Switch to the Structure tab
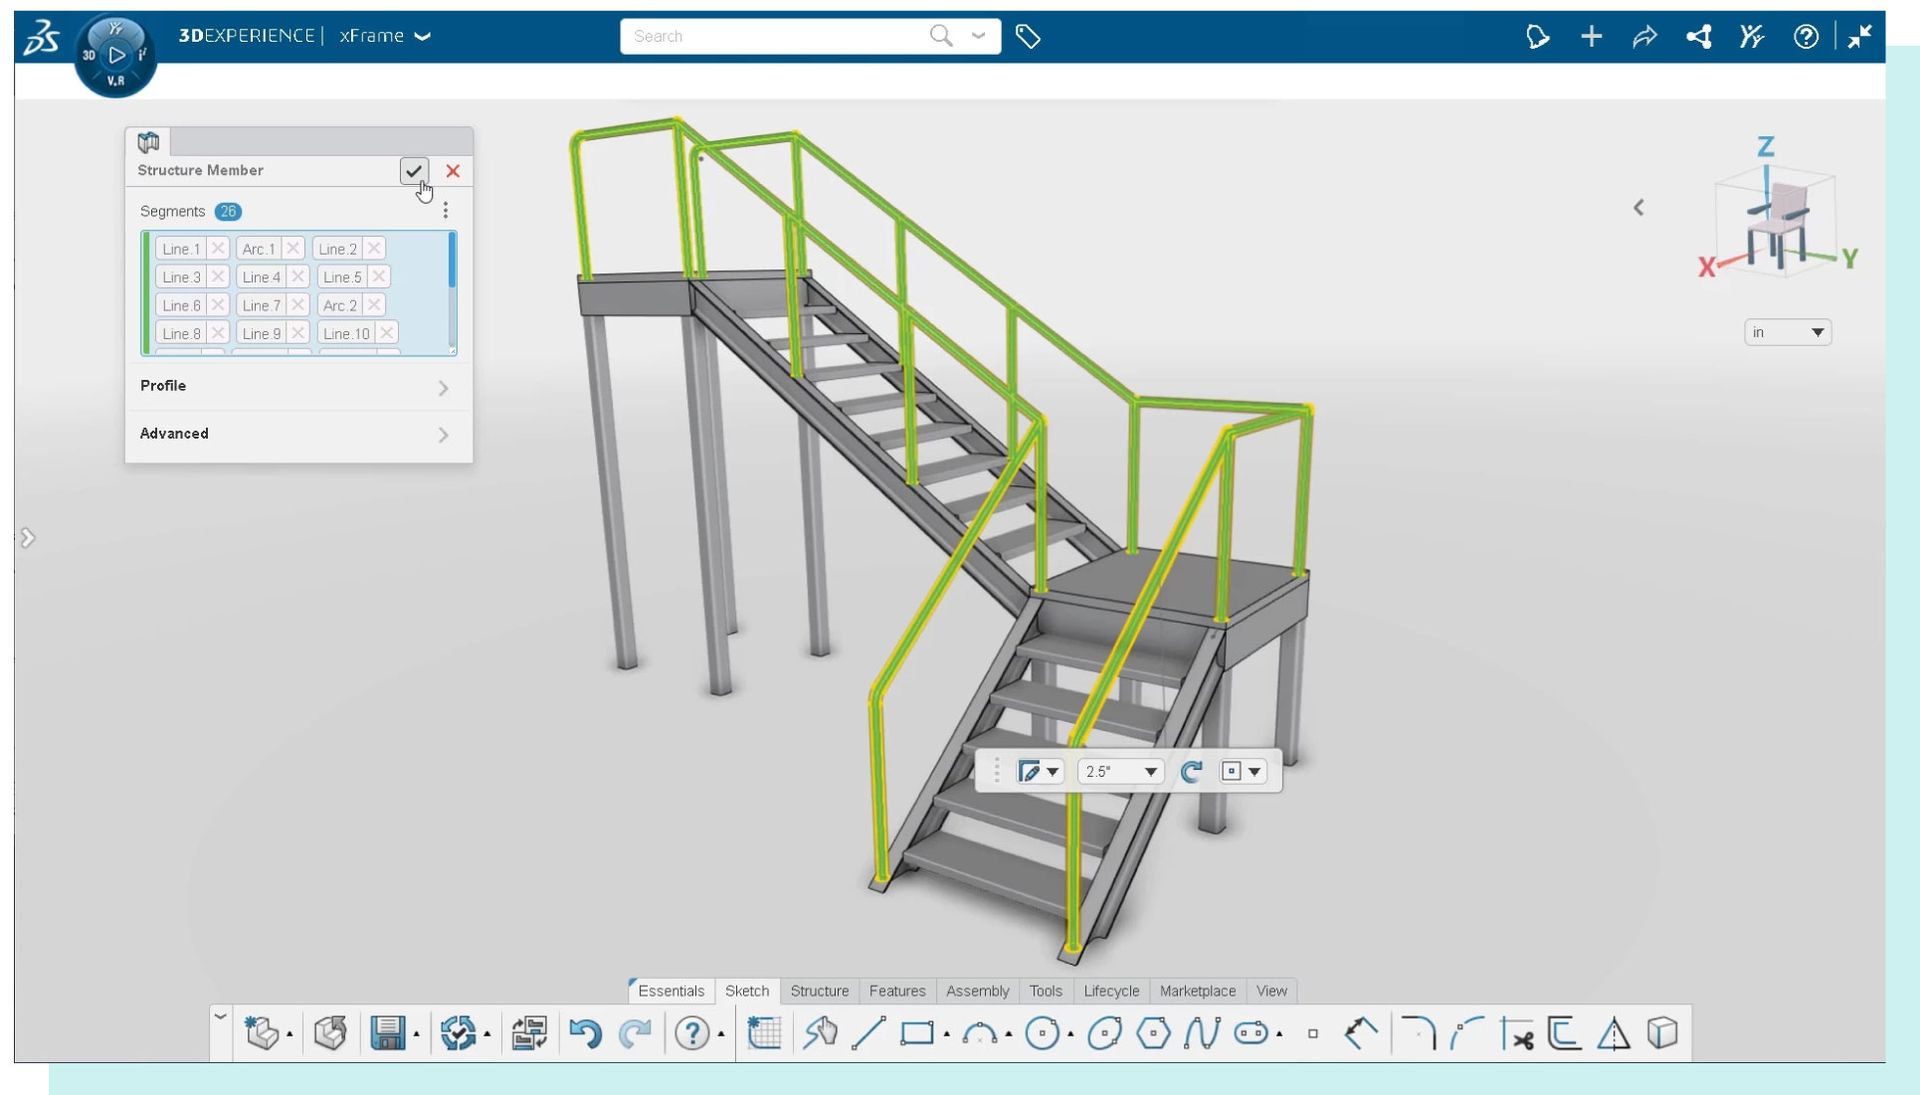 [x=820, y=991]
